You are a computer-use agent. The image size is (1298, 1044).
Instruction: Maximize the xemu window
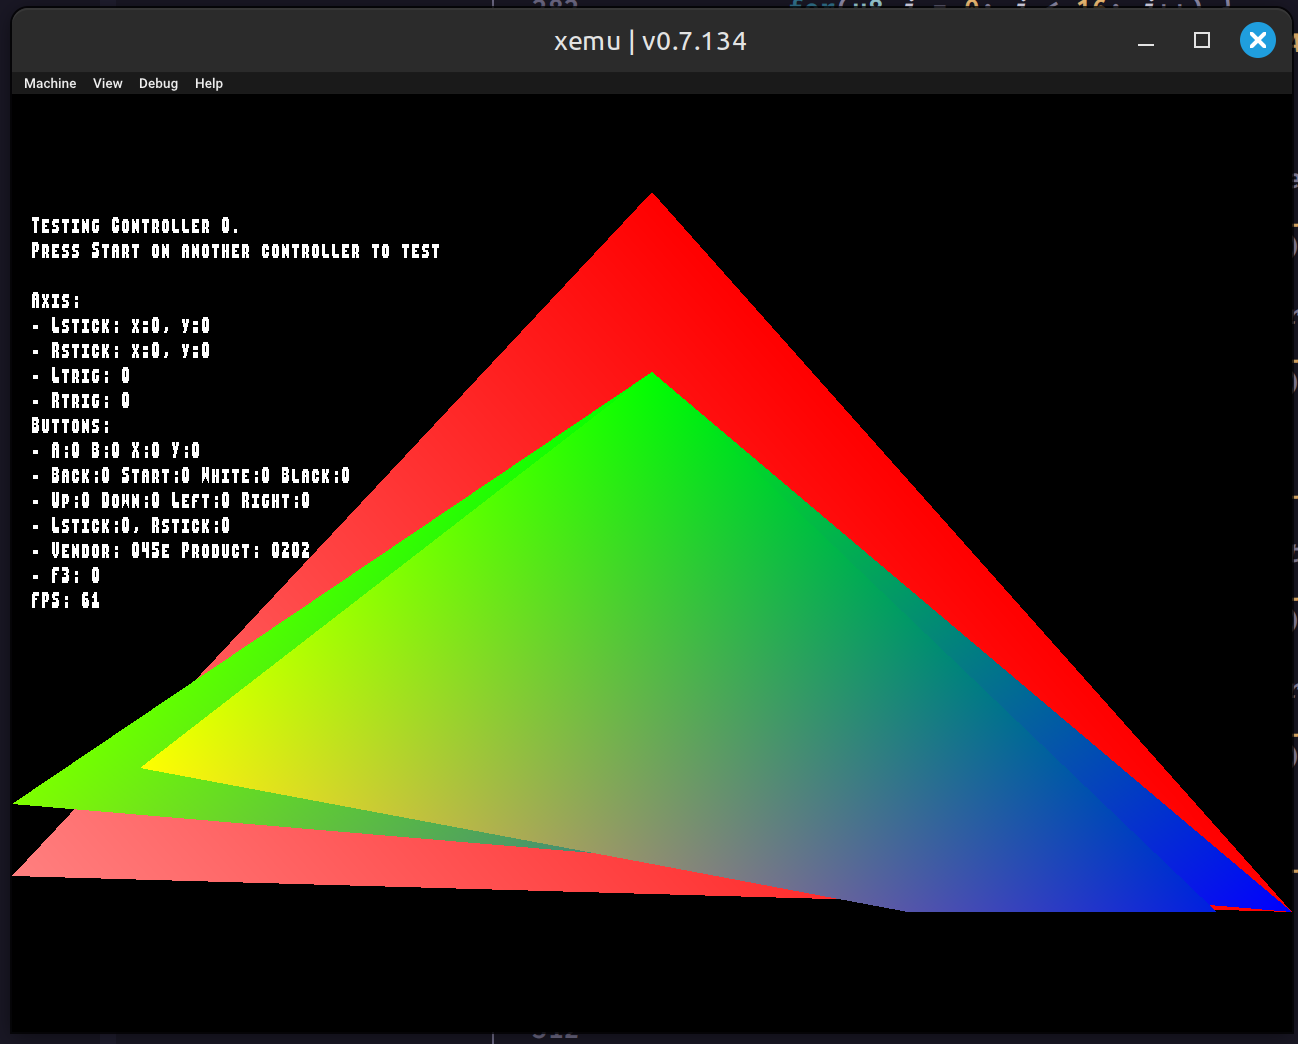[1202, 41]
